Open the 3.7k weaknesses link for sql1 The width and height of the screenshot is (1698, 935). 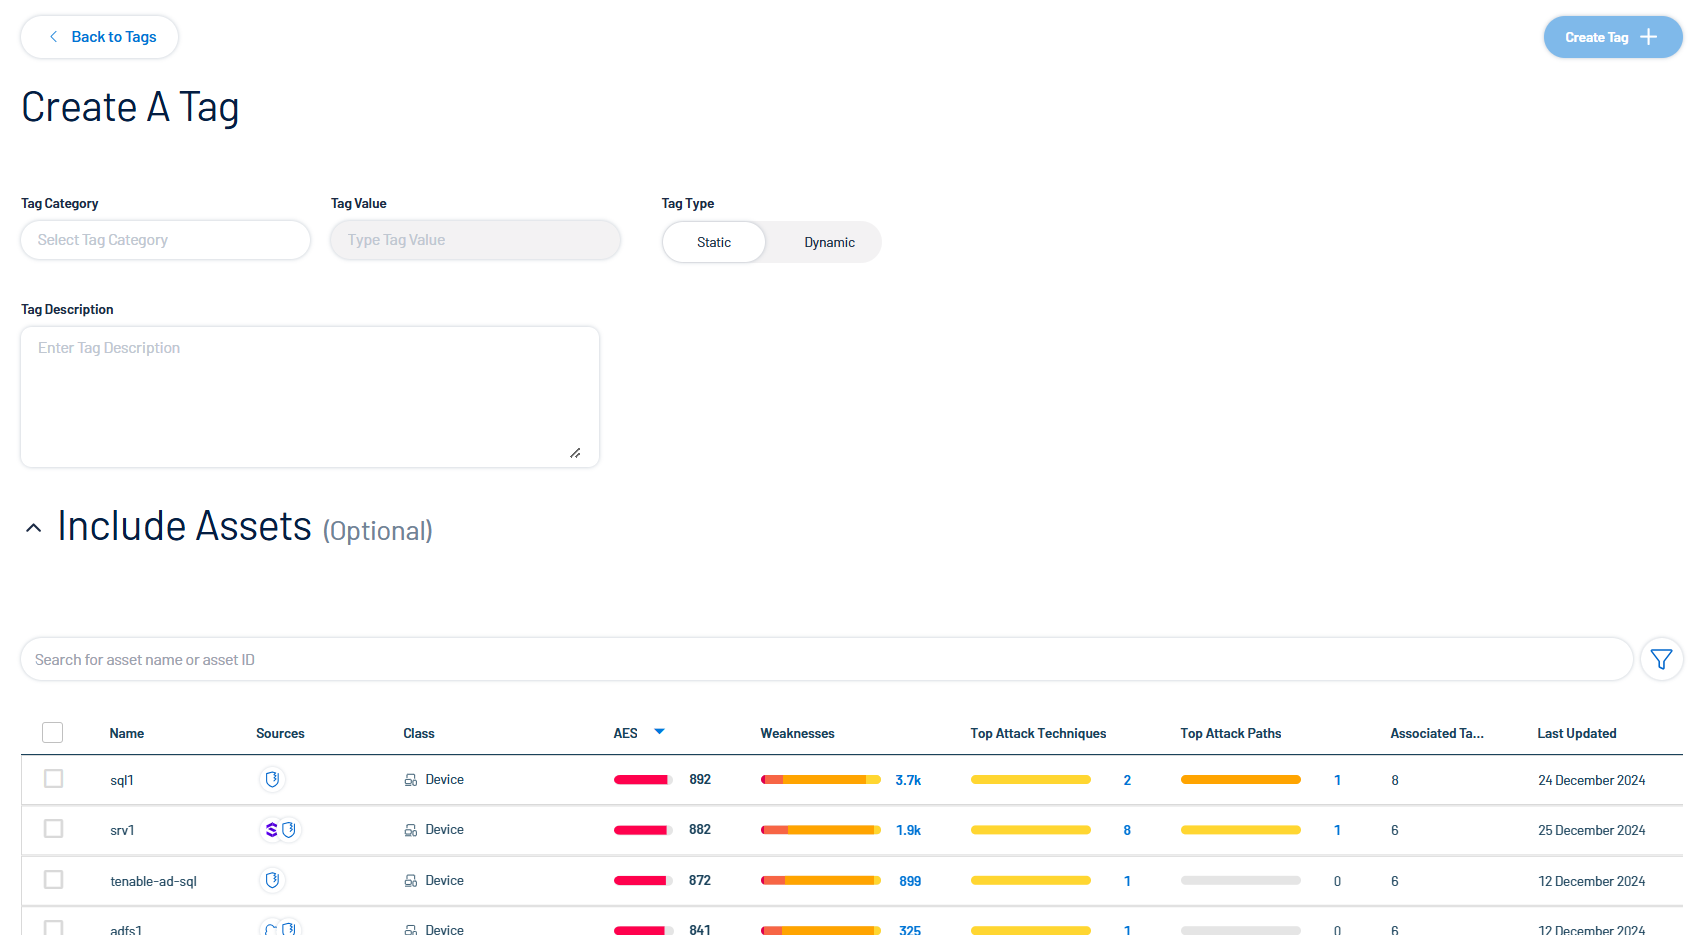[x=908, y=780]
